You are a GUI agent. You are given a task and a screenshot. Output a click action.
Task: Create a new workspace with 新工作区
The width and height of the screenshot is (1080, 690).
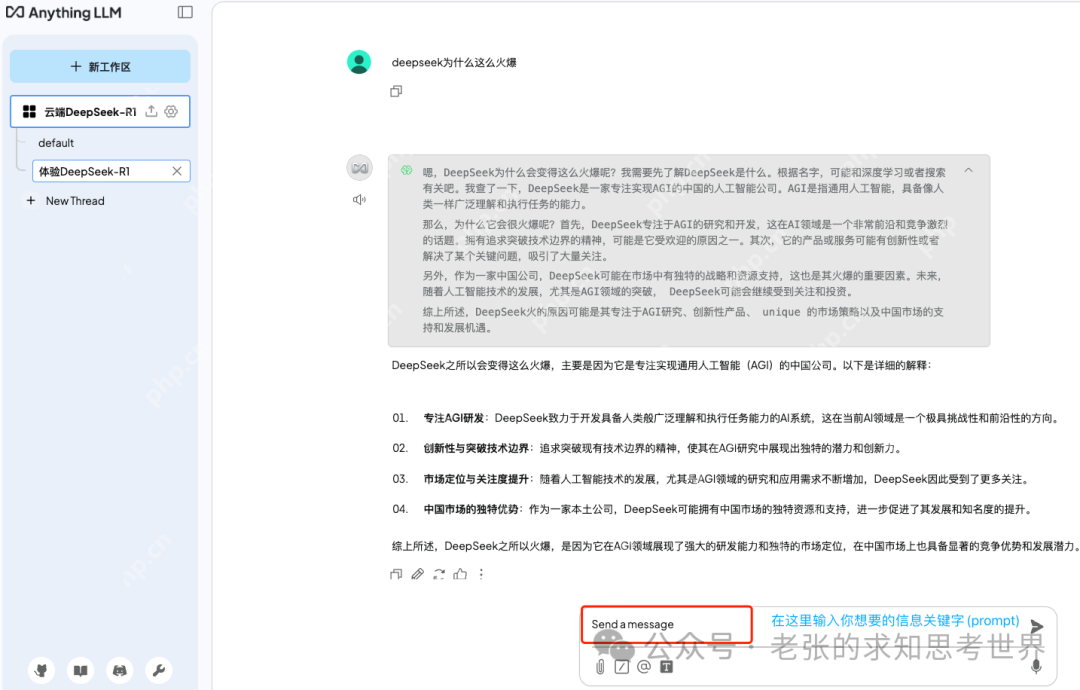point(100,67)
